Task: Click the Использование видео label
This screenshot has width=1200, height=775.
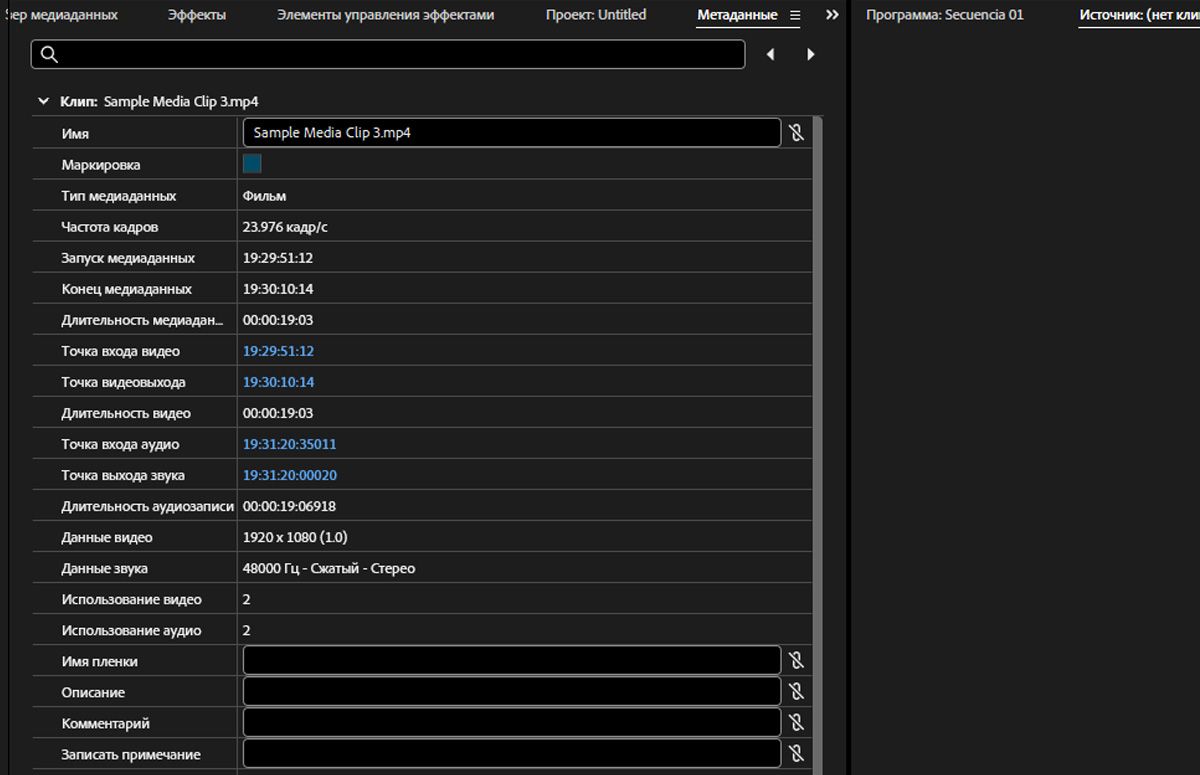Action: pos(131,599)
